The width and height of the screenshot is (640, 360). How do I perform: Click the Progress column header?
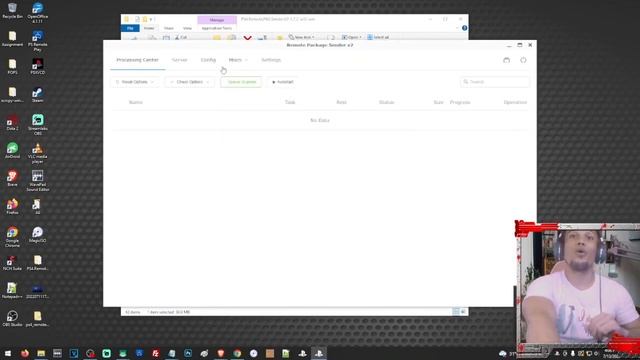[x=460, y=102]
